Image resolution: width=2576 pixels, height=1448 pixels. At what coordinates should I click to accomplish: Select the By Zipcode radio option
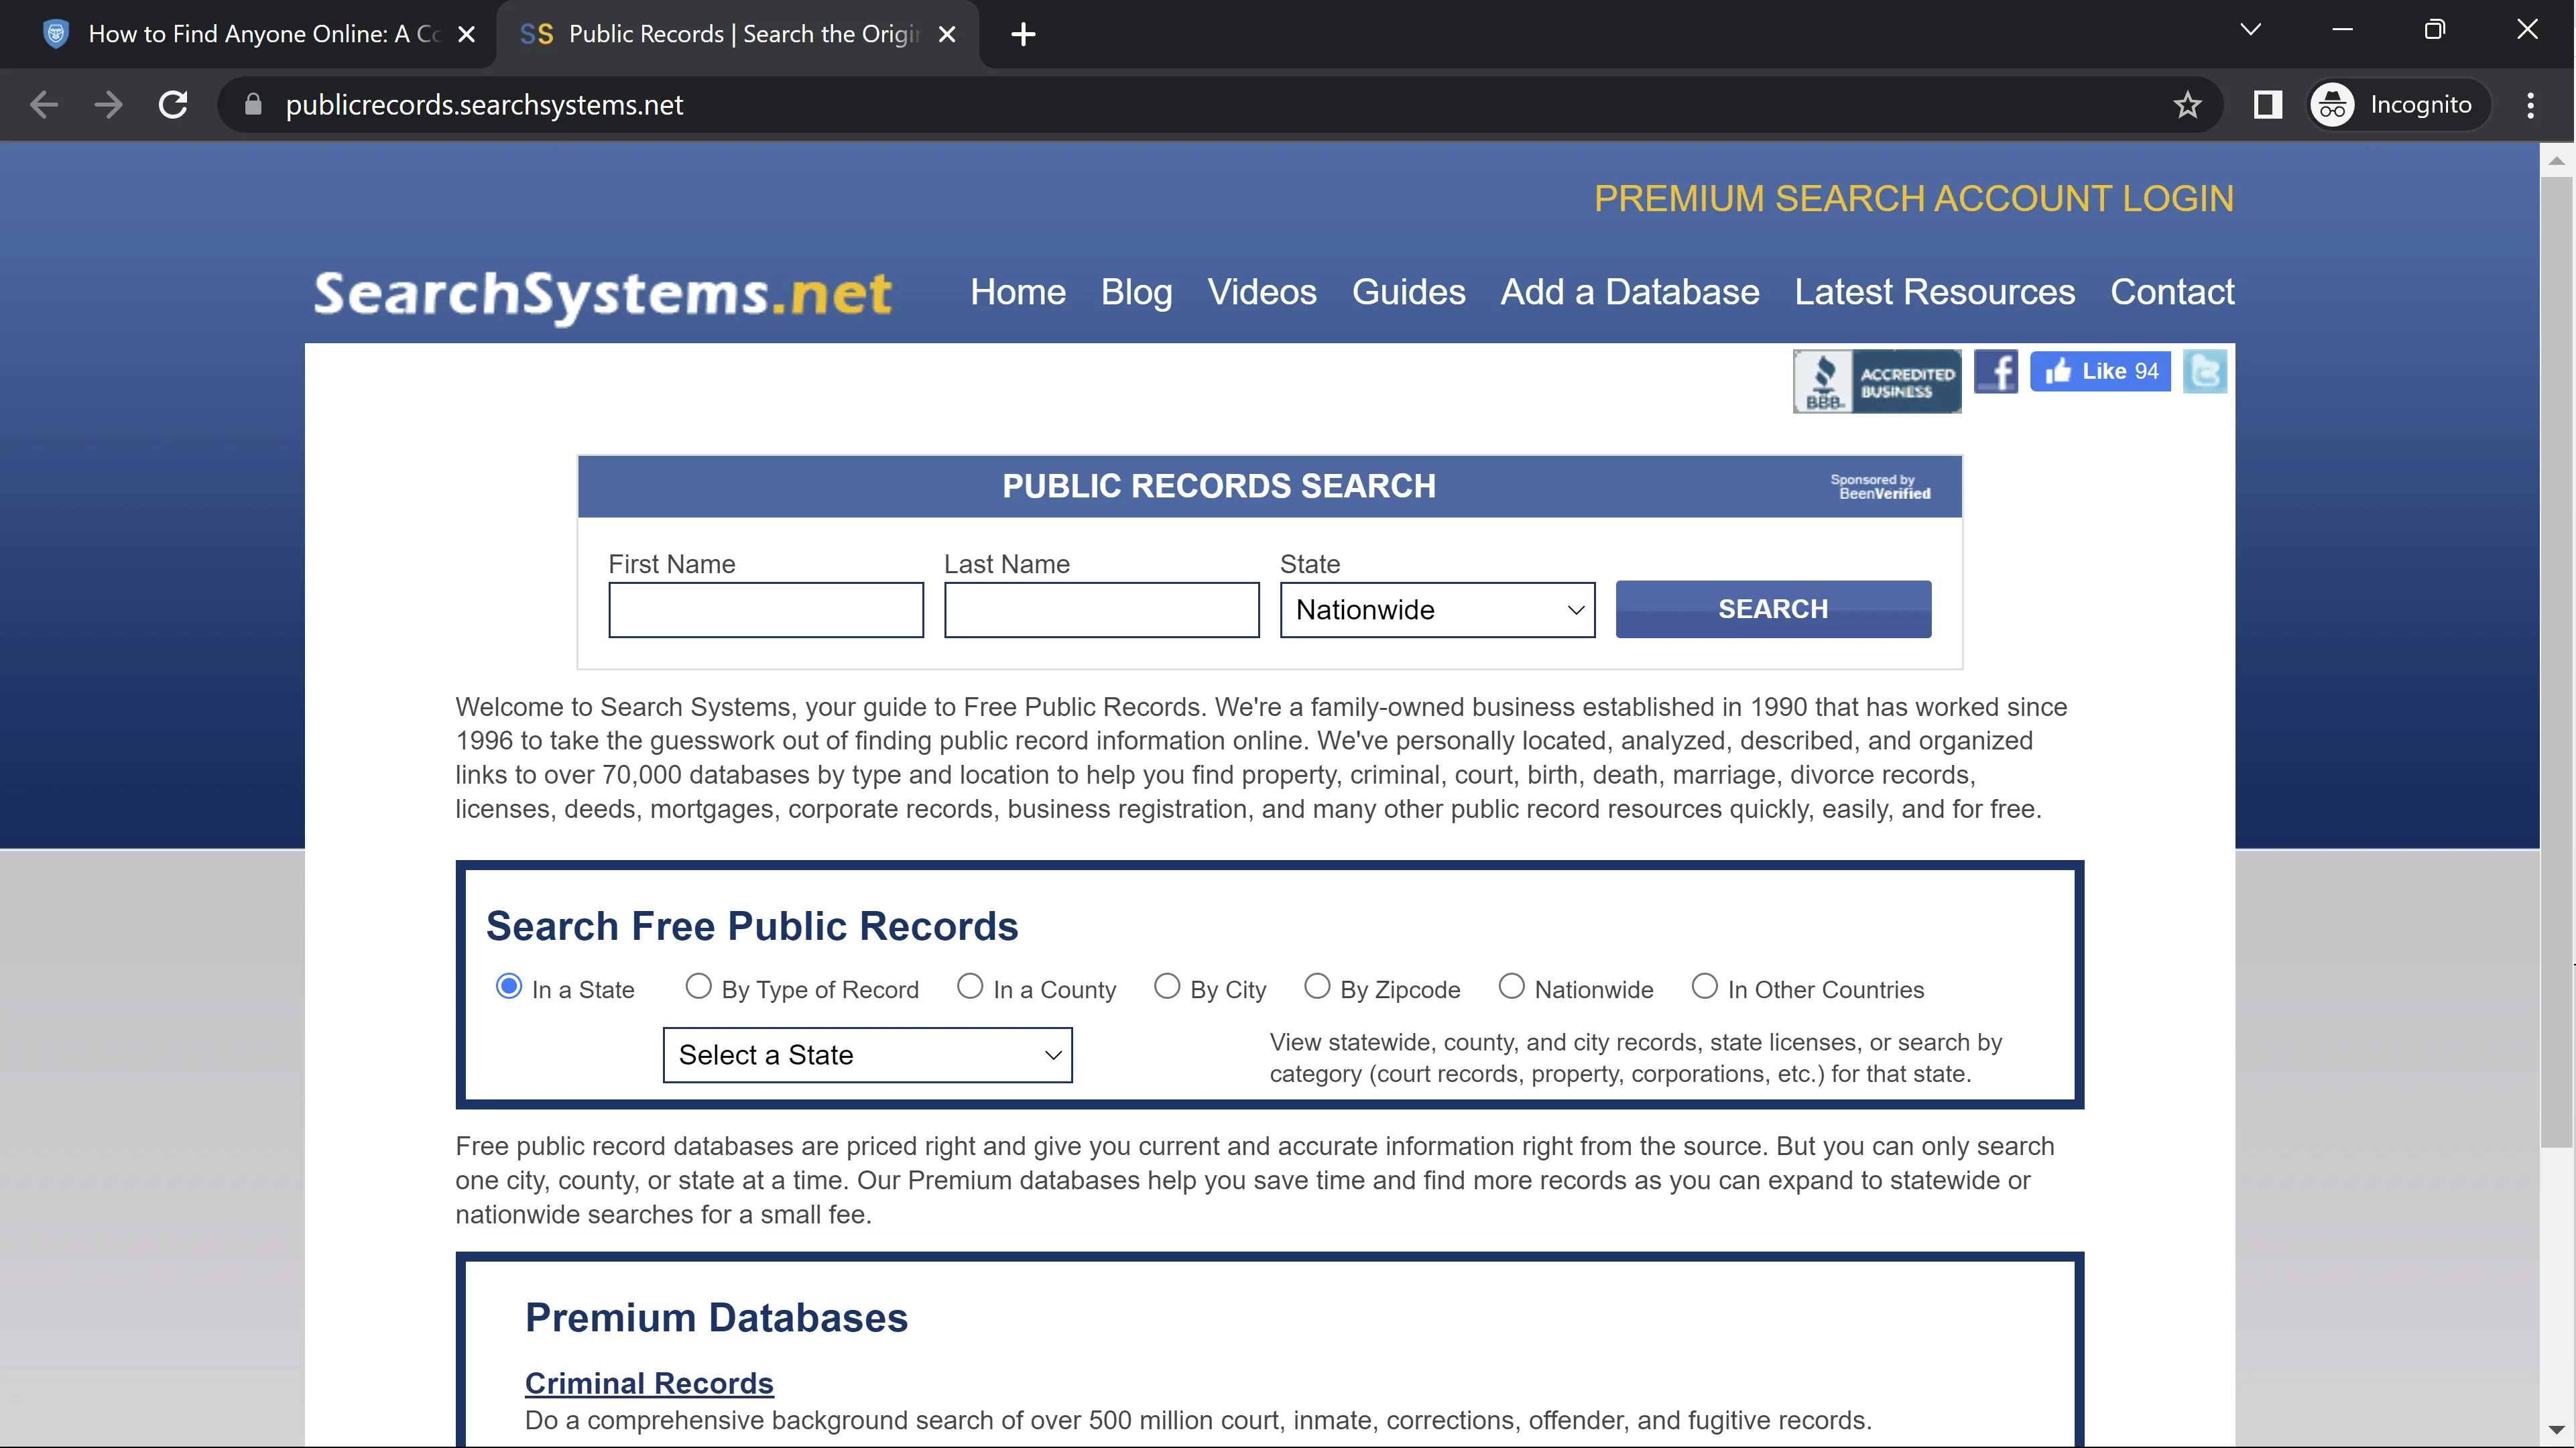[x=1316, y=987]
